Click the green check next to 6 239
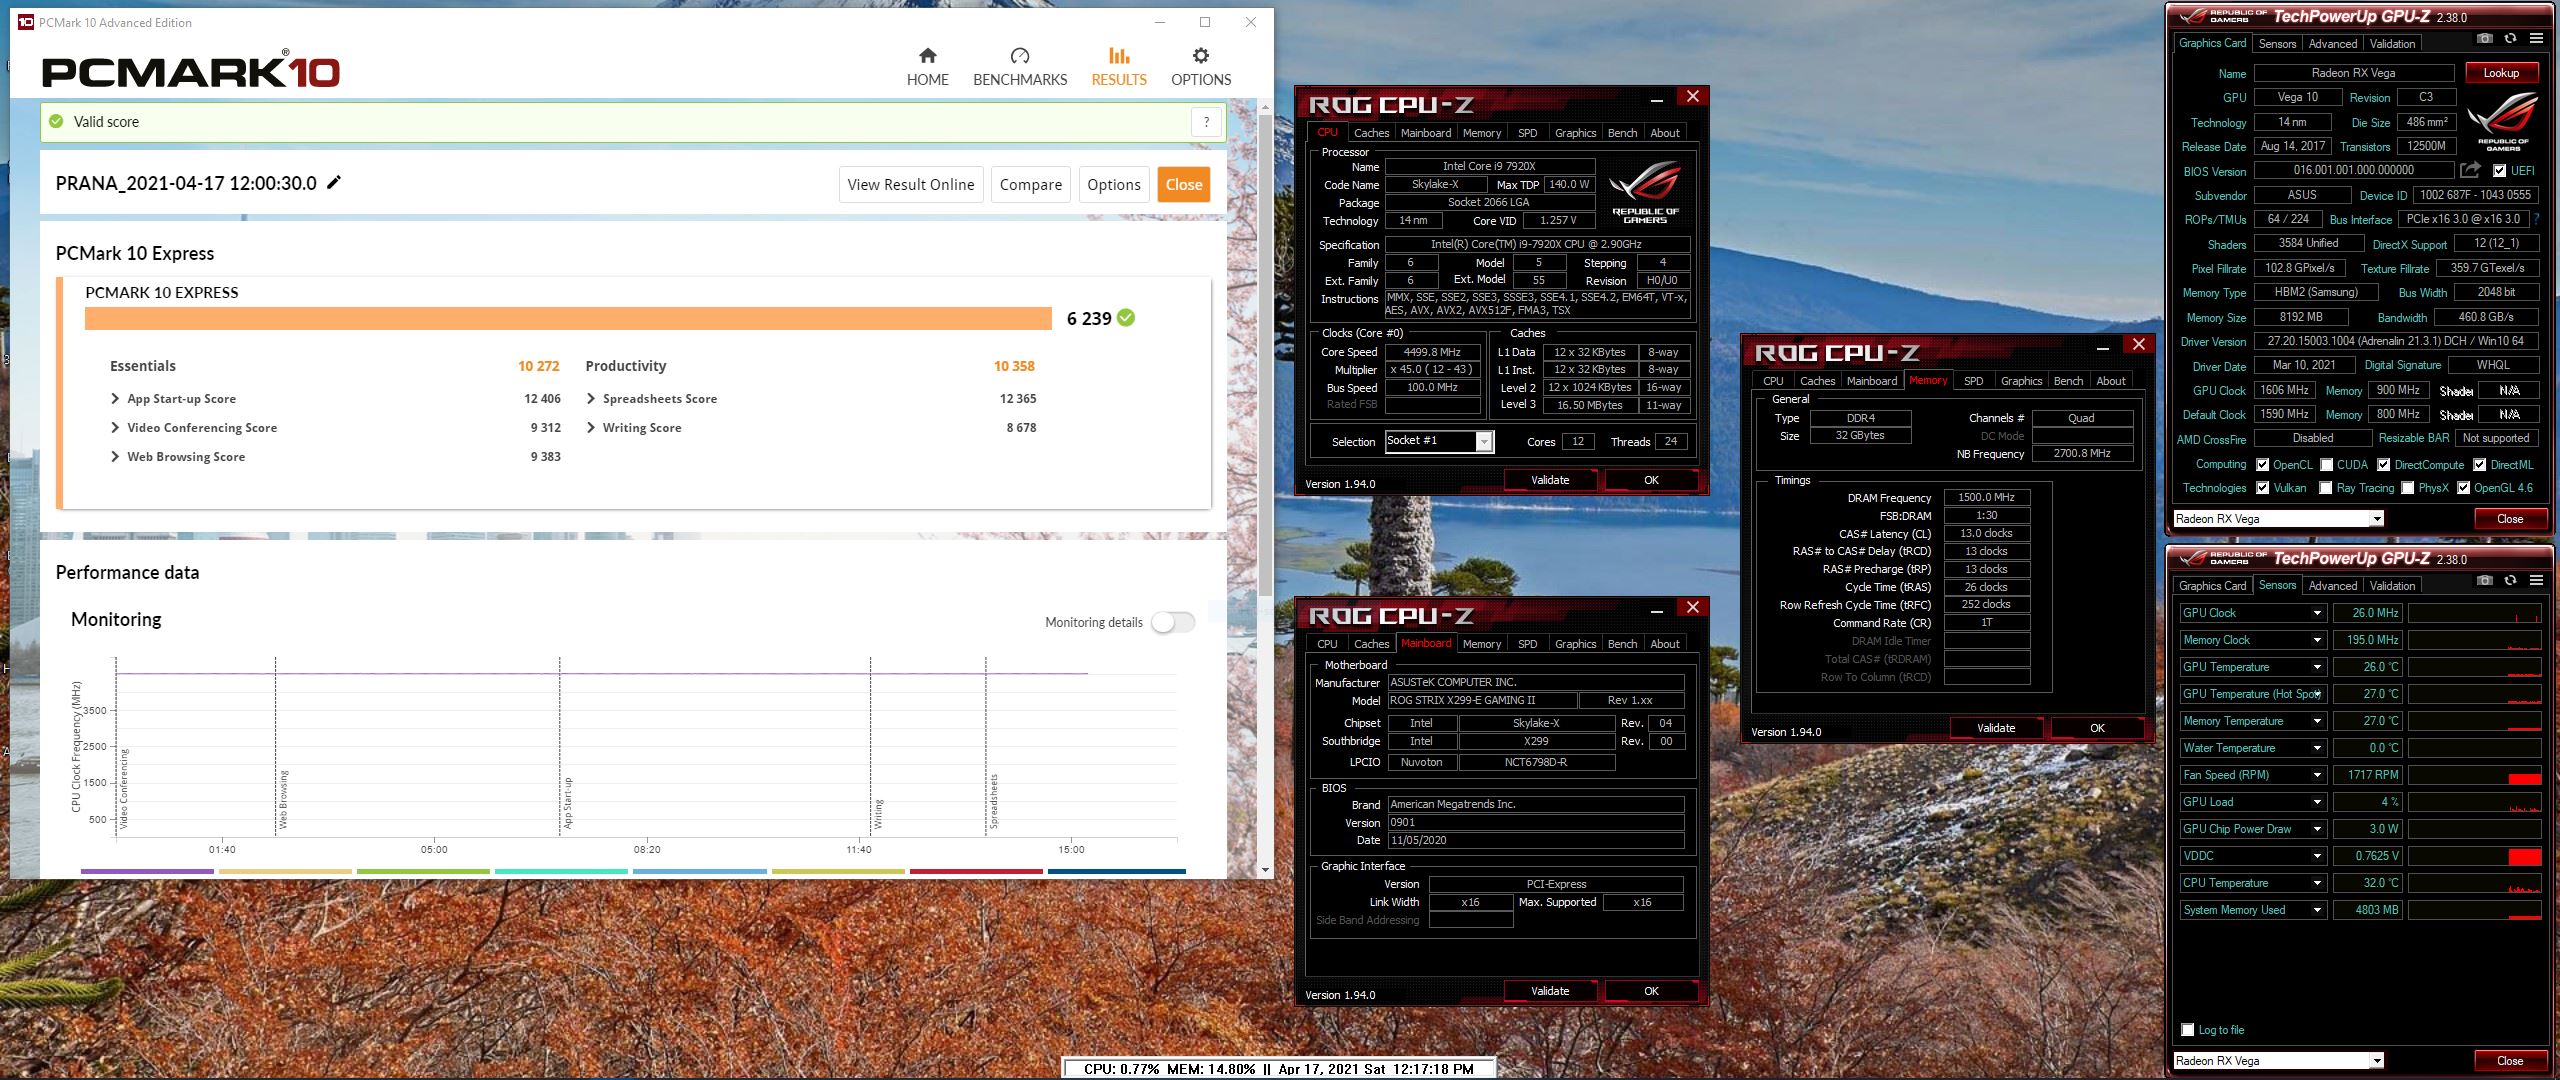The height and width of the screenshot is (1080, 2560). 1126,318
